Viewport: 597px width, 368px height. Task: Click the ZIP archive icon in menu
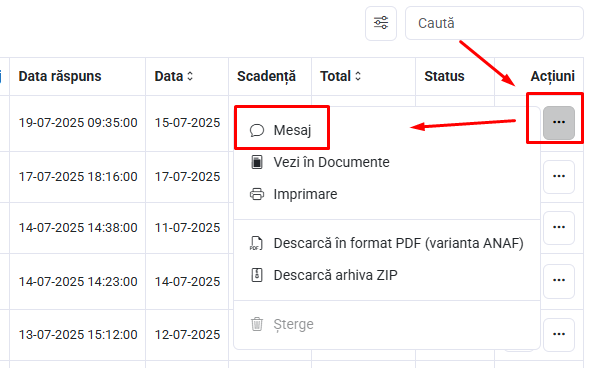pyautogui.click(x=257, y=275)
